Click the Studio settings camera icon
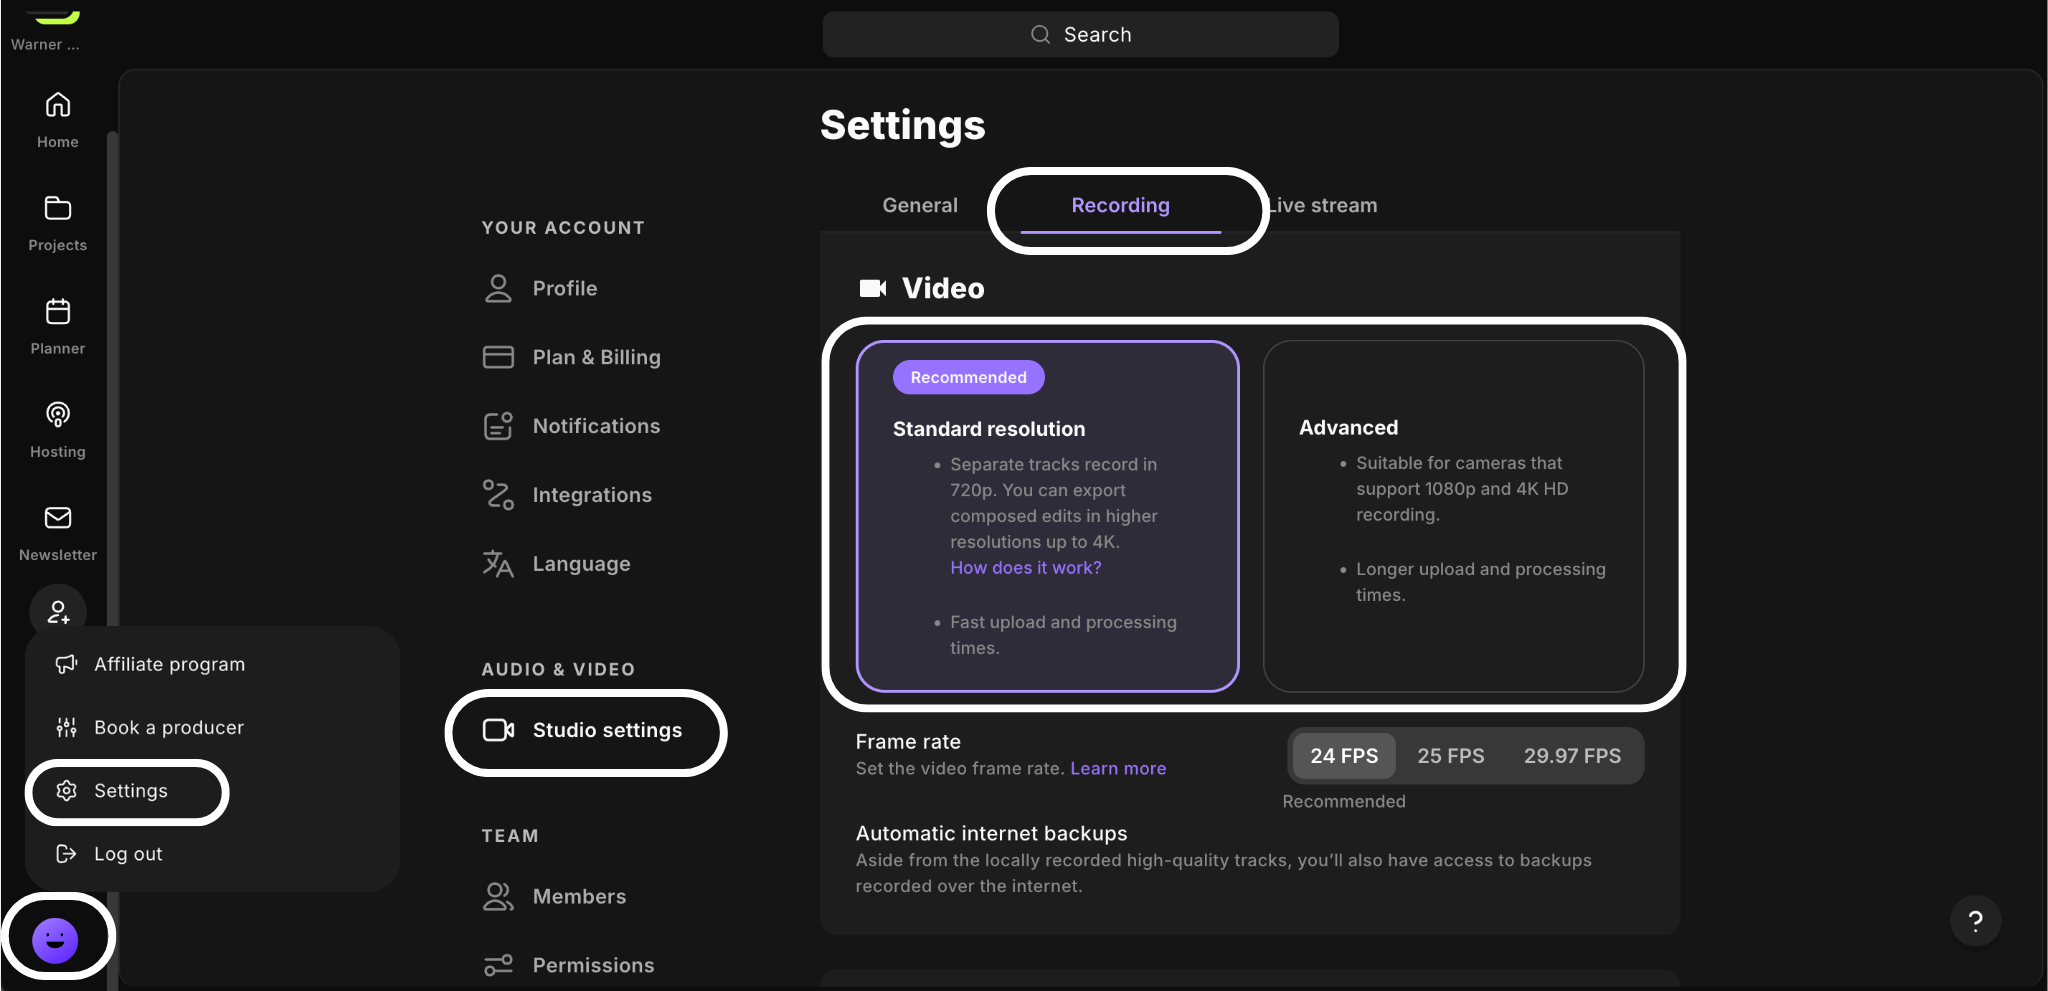Image resolution: width=2048 pixels, height=991 pixels. [x=498, y=730]
